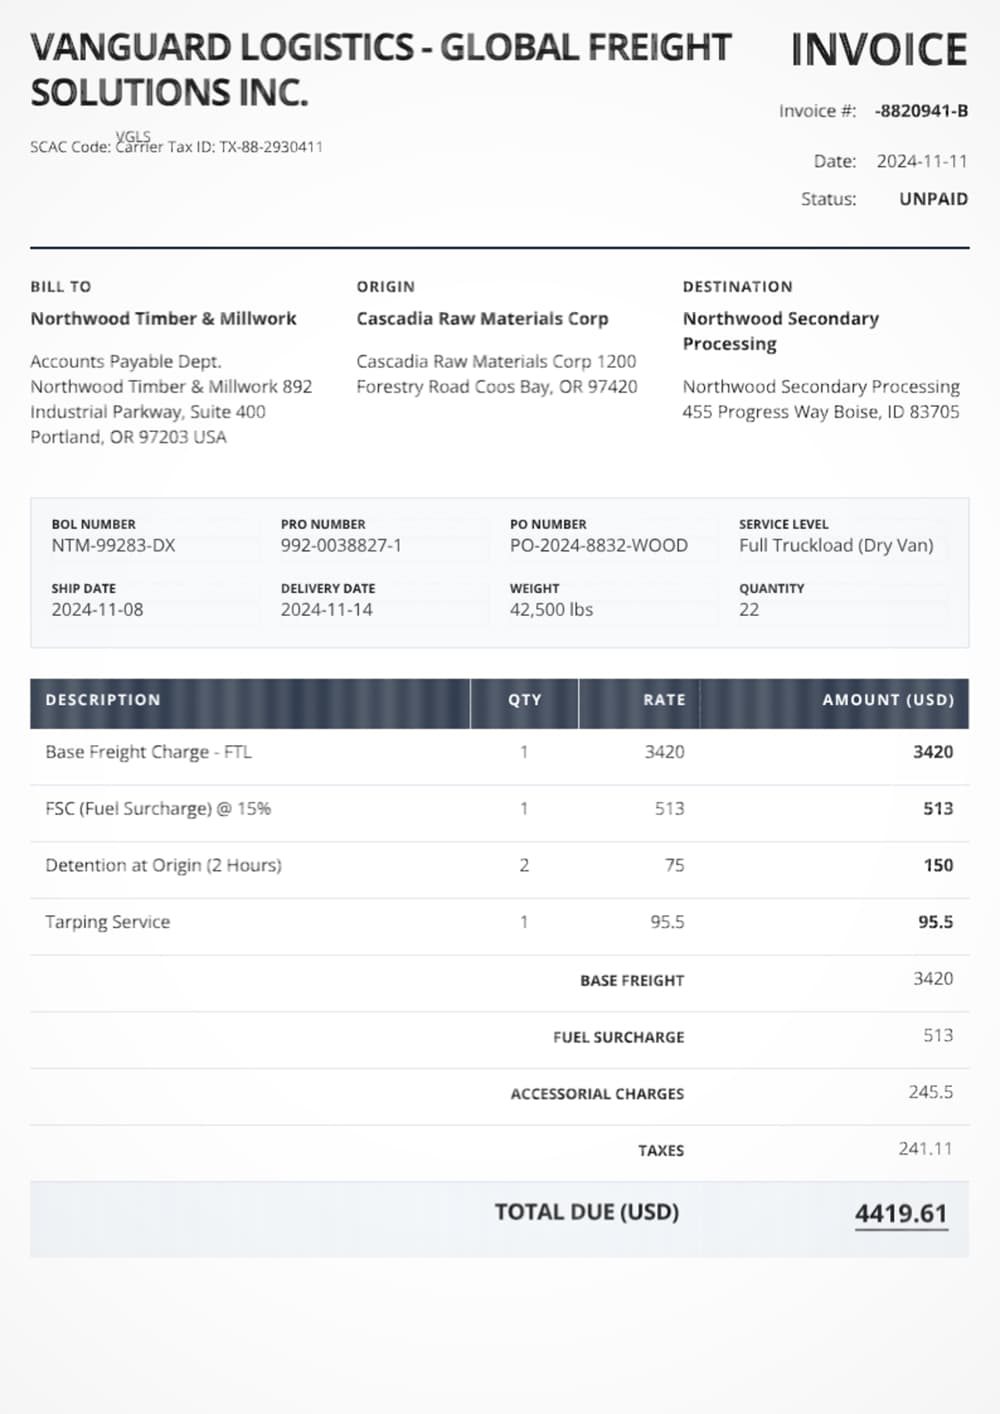Viewport: 1000px width, 1414px height.
Task: Click the DESCRIPTION column header
Action: (103, 700)
